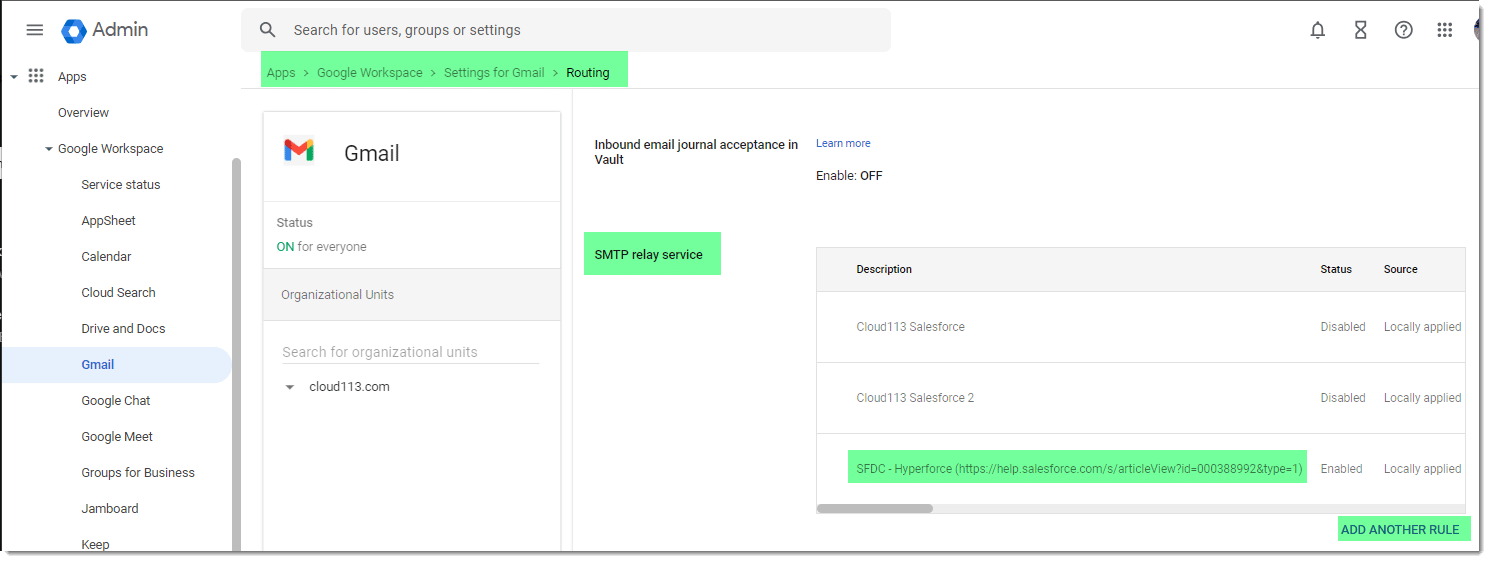
Task: Open Keep settings
Action: coord(95,544)
